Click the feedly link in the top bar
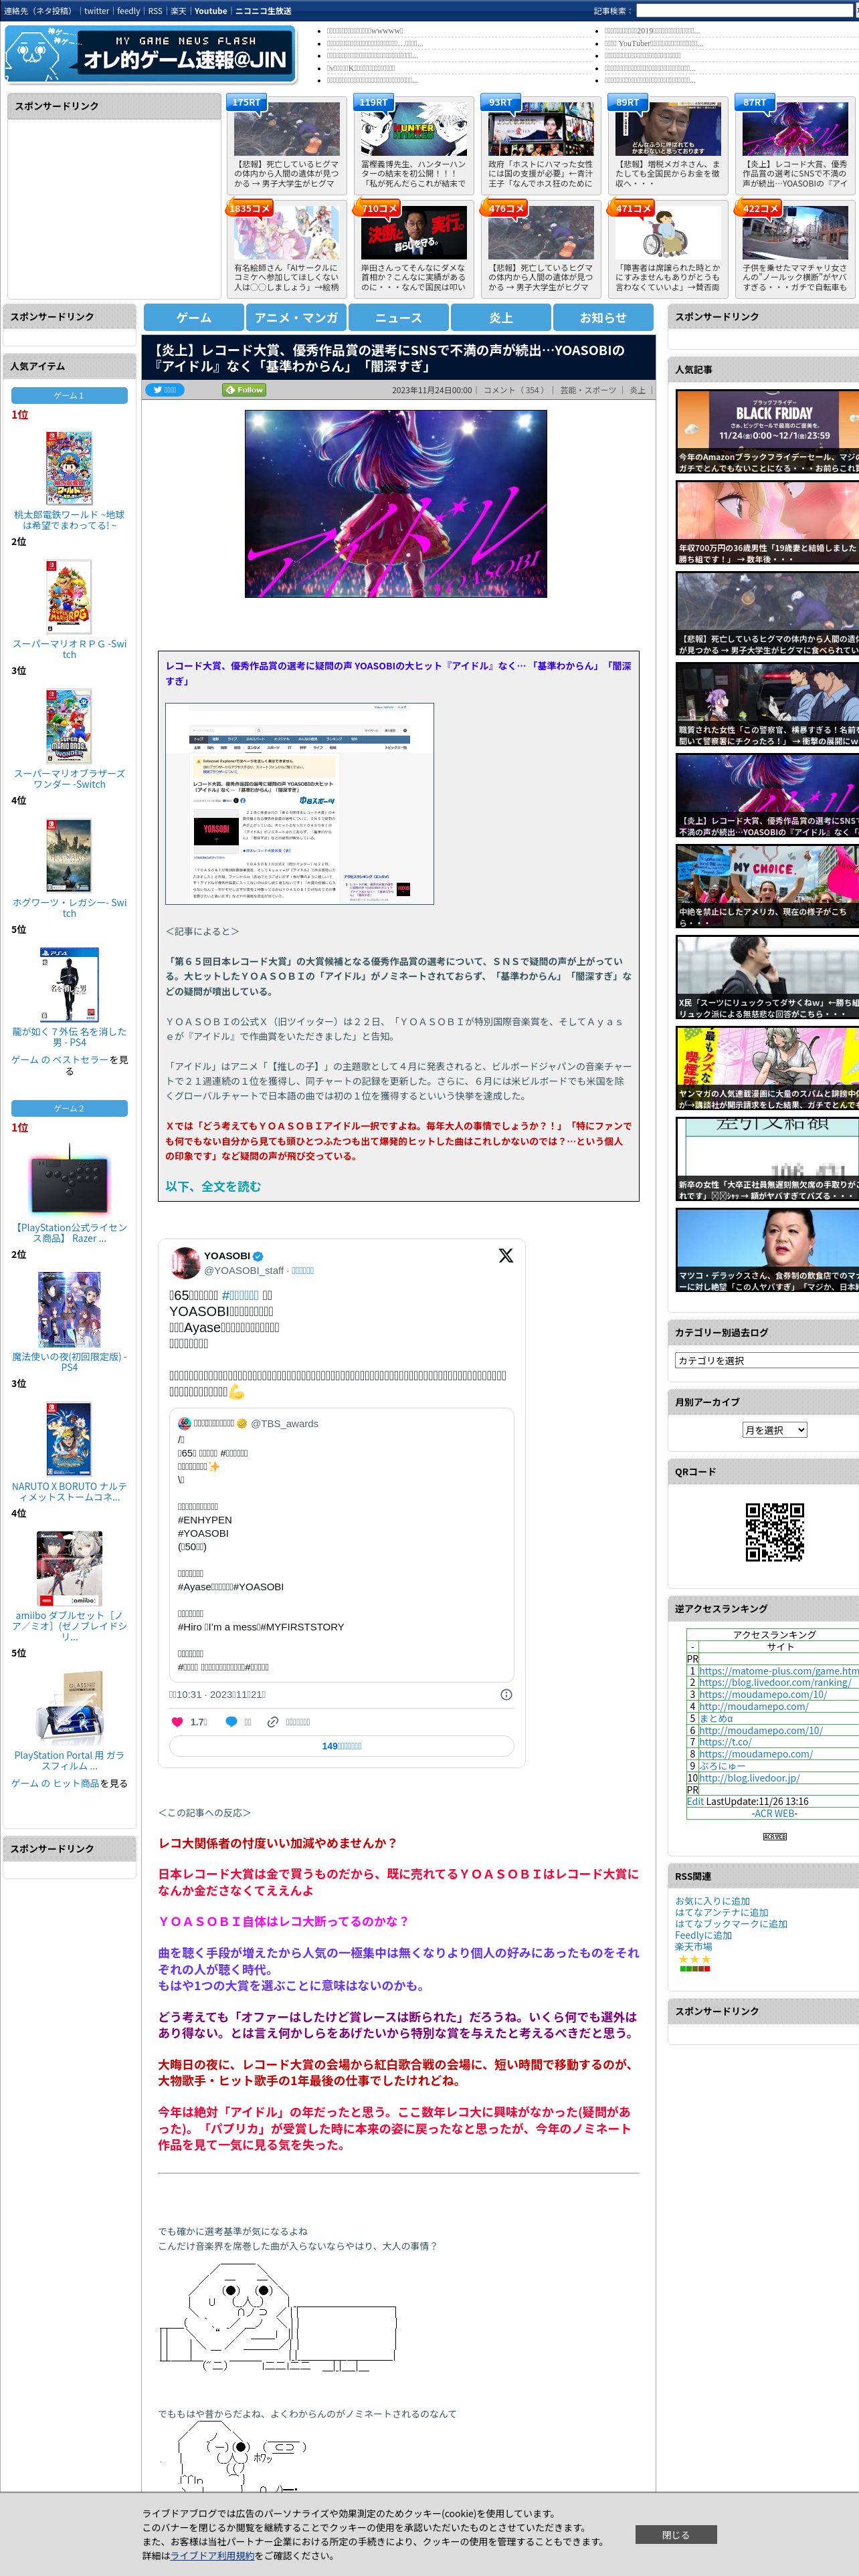This screenshot has height=2576, width=859. [x=128, y=11]
